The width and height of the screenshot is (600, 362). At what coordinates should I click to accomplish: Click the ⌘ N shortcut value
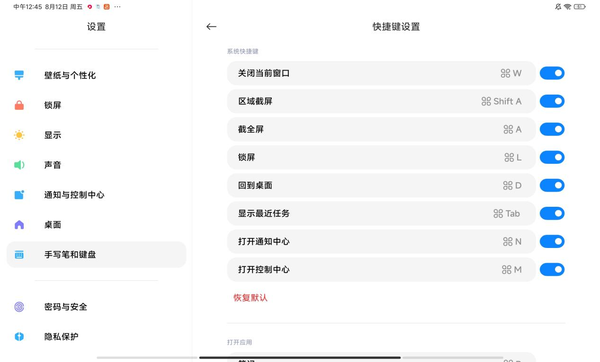pyautogui.click(x=512, y=241)
